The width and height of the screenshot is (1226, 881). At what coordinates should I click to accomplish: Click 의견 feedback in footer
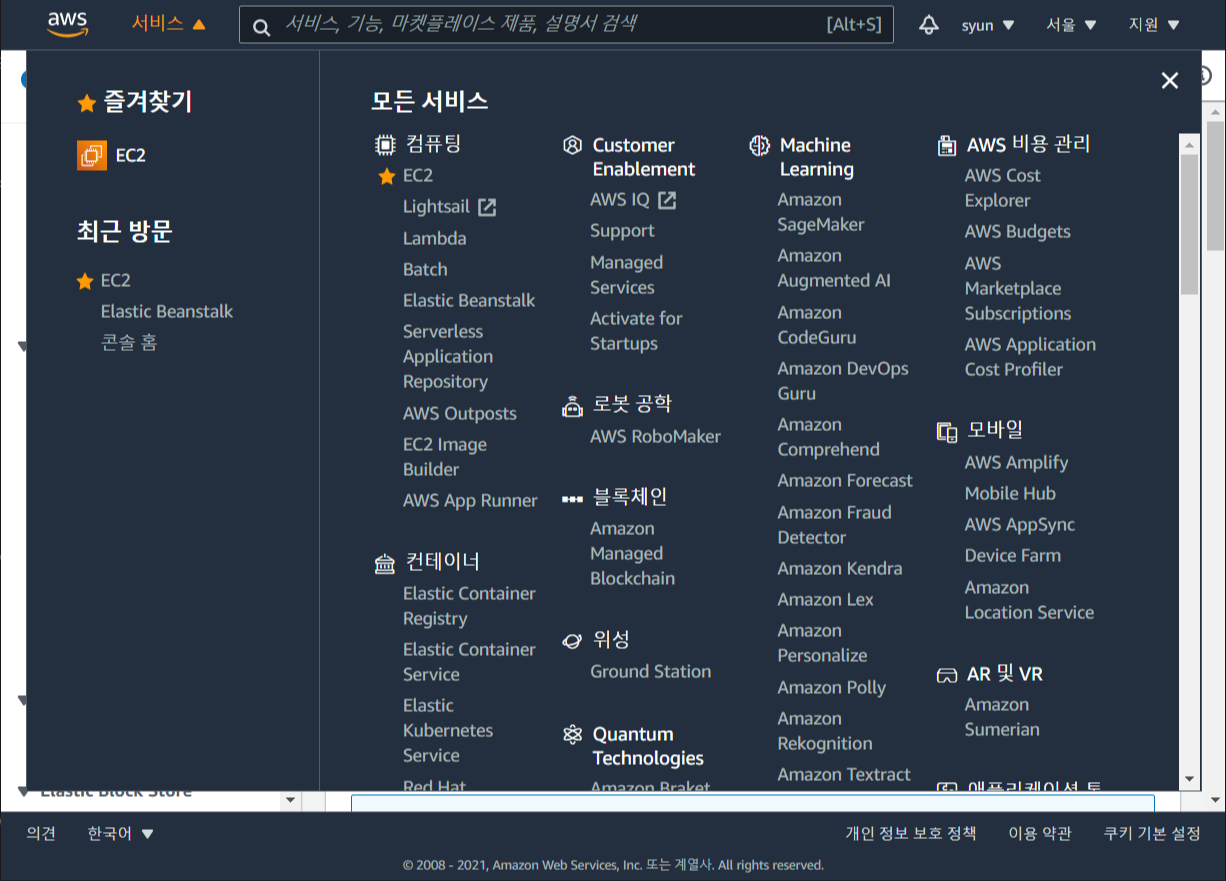point(41,833)
